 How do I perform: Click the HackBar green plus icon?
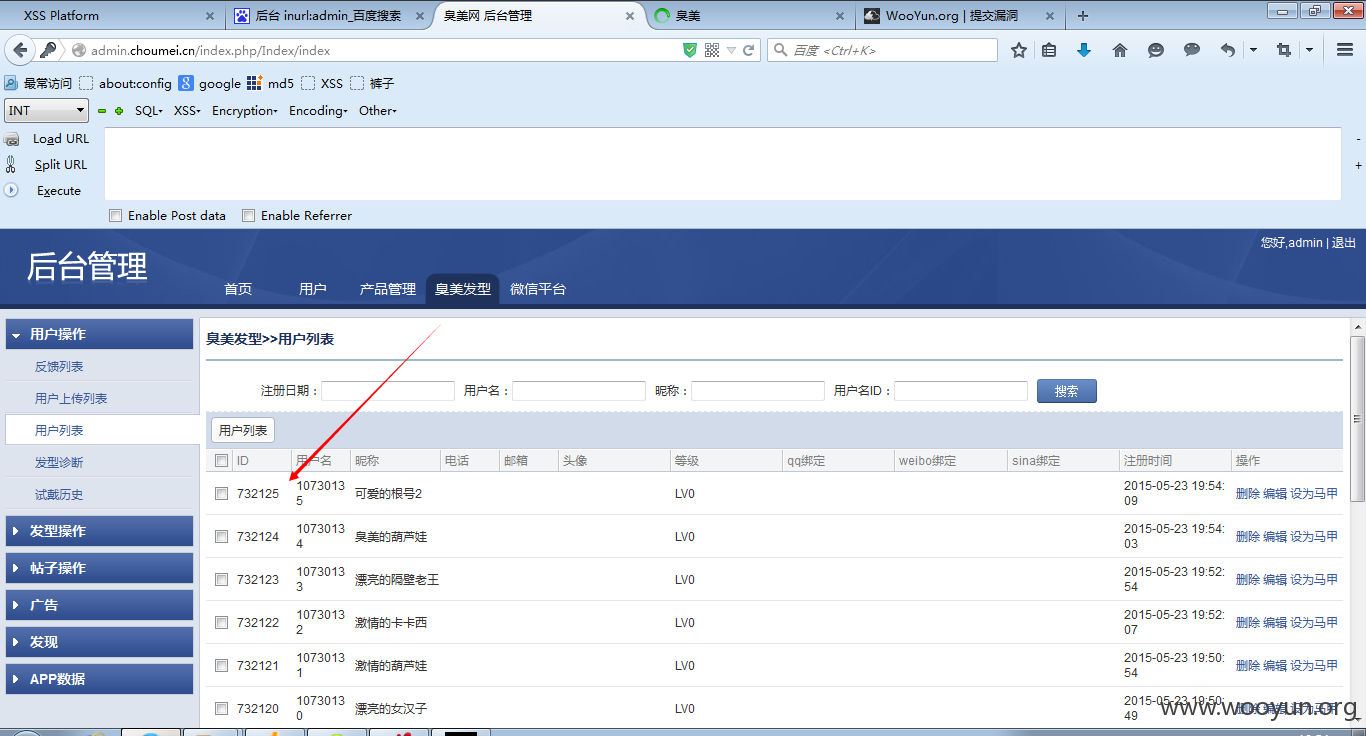pyautogui.click(x=119, y=111)
